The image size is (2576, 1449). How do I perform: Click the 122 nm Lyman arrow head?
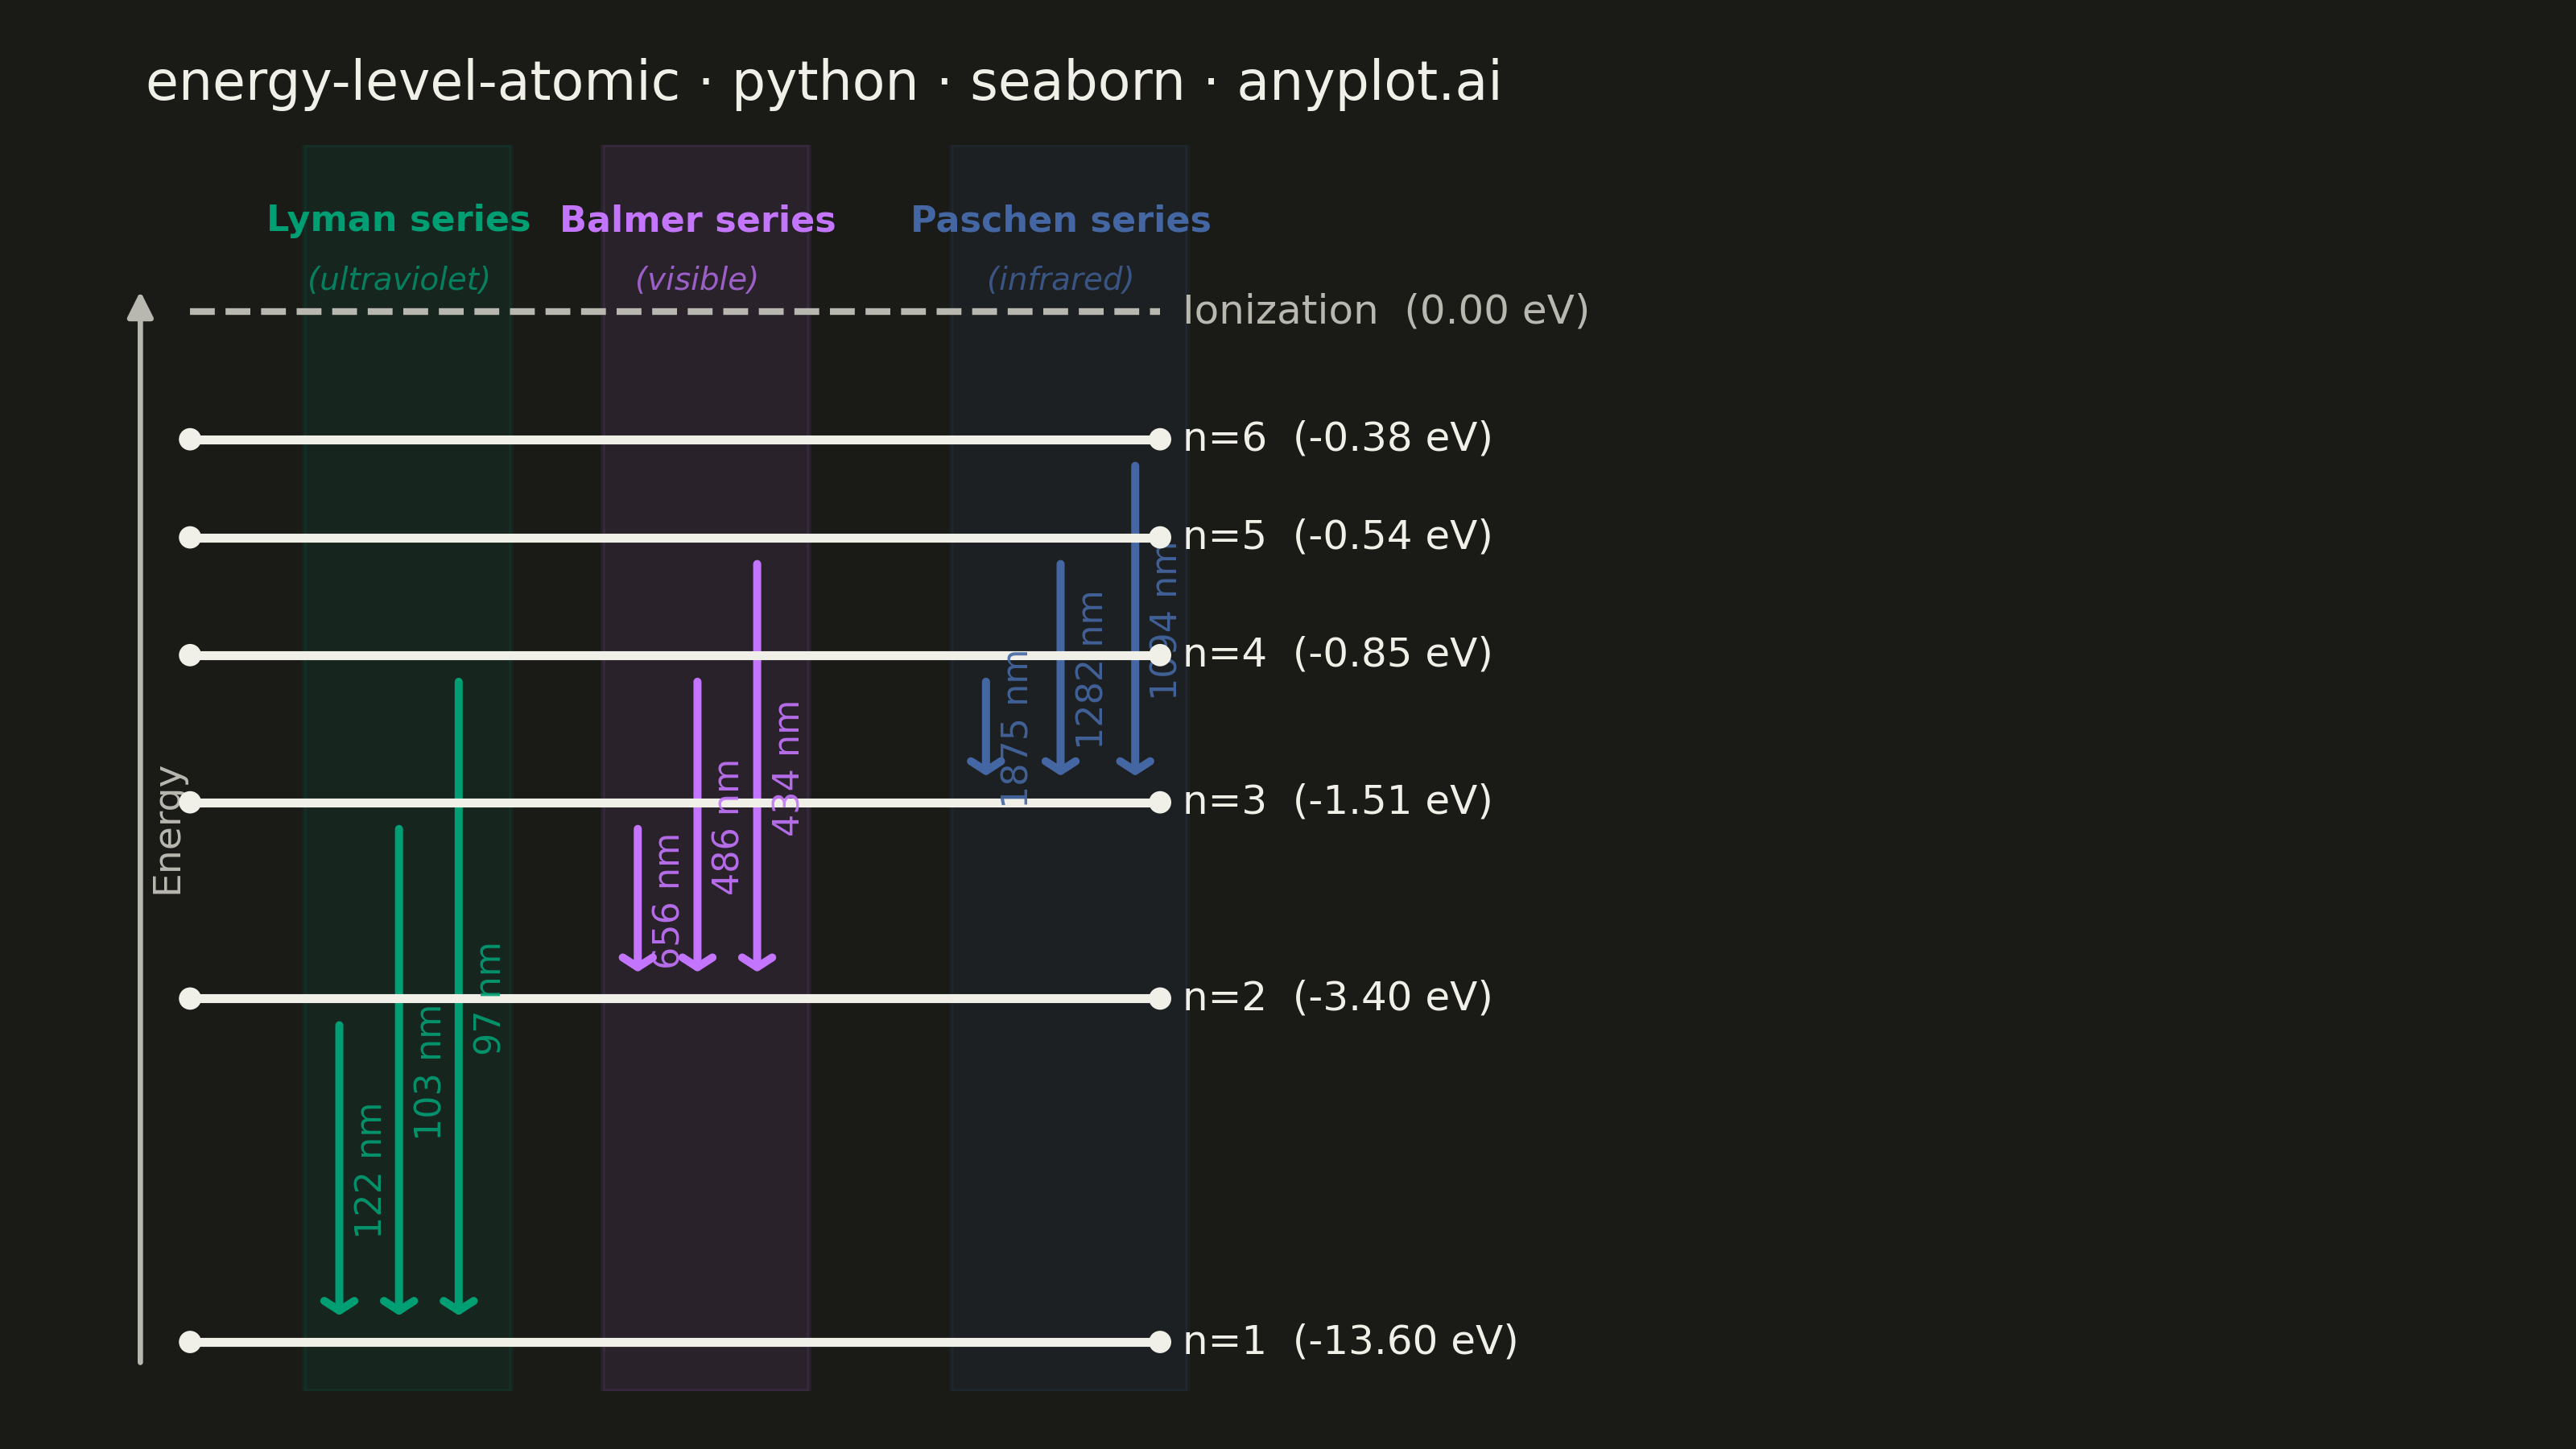339,1304
